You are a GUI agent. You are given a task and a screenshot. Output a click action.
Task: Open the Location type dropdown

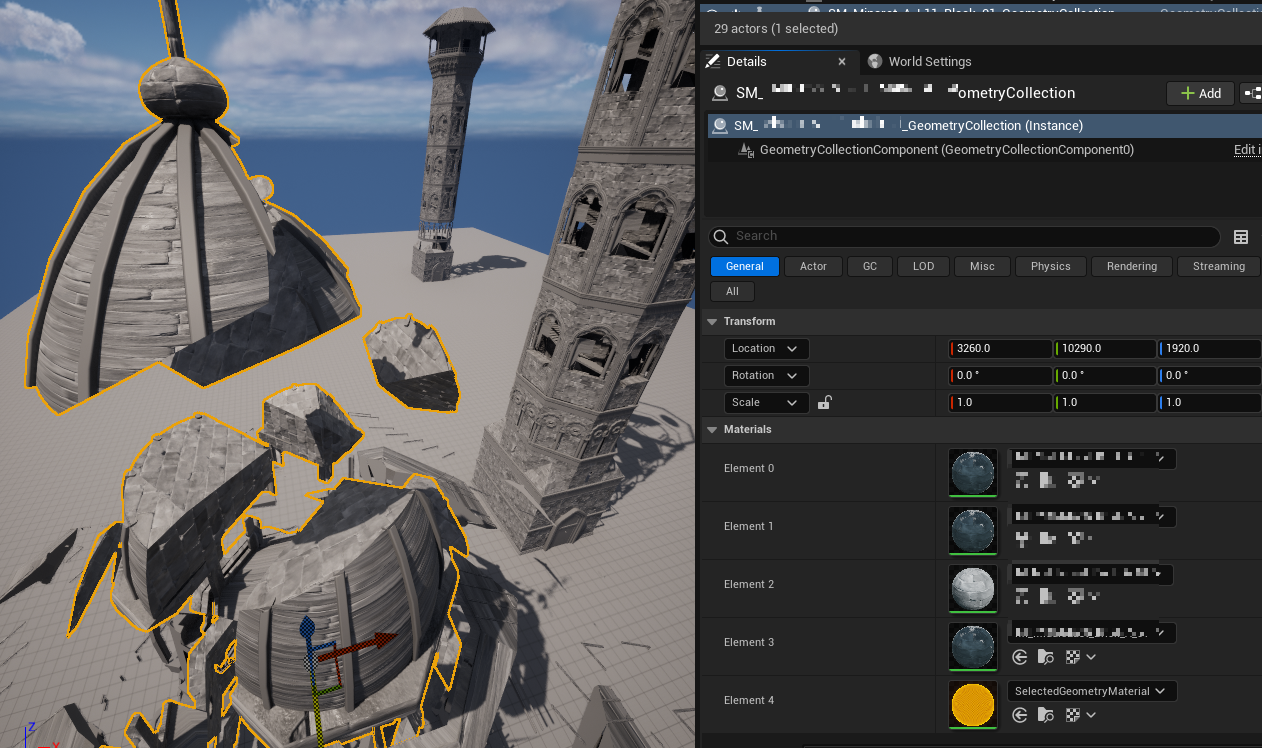pyautogui.click(x=766, y=348)
